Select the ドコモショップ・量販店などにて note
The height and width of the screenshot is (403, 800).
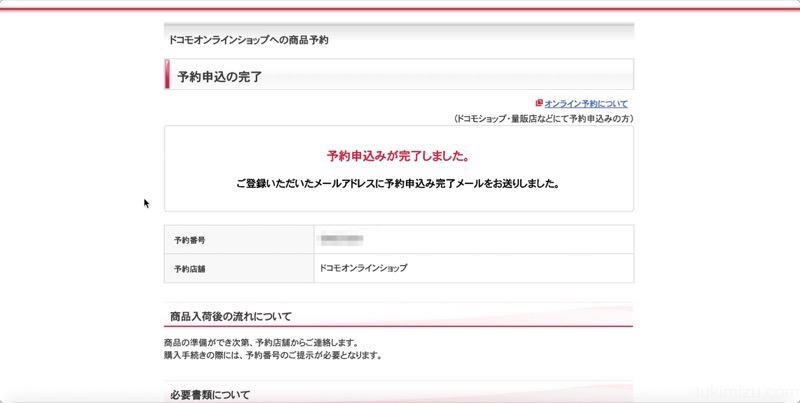click(x=543, y=118)
